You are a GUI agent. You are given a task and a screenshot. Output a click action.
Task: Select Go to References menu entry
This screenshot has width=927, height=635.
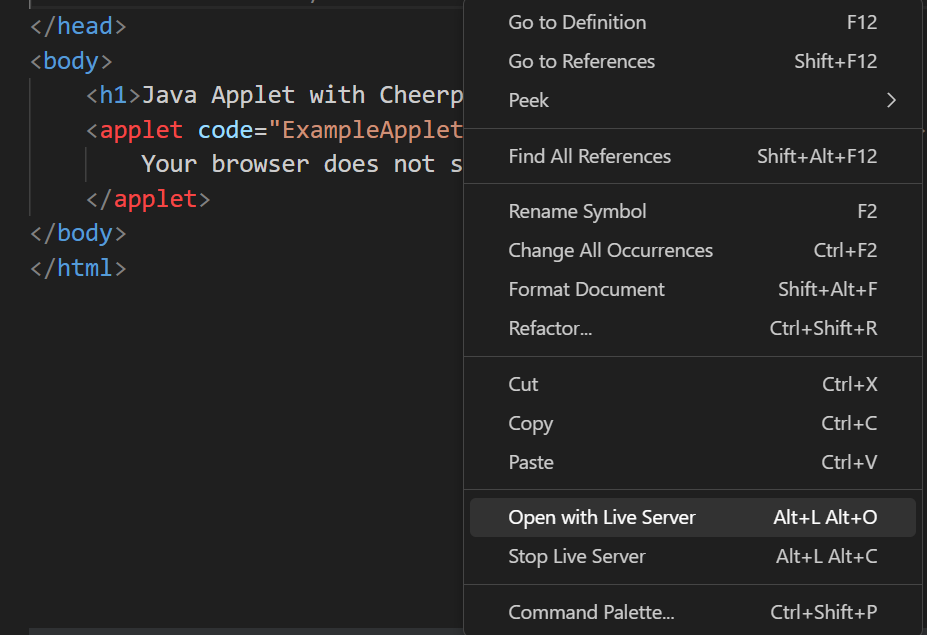pyautogui.click(x=692, y=61)
